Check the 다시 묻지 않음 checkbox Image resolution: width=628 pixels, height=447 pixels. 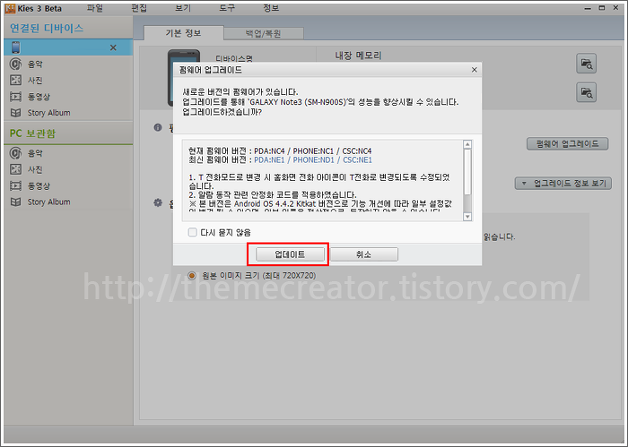(x=193, y=232)
